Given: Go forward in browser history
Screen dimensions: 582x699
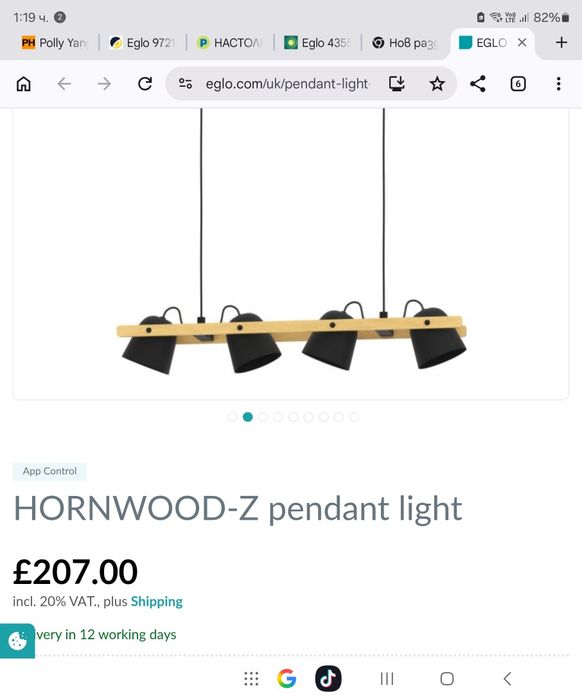Looking at the screenshot, I should (104, 84).
